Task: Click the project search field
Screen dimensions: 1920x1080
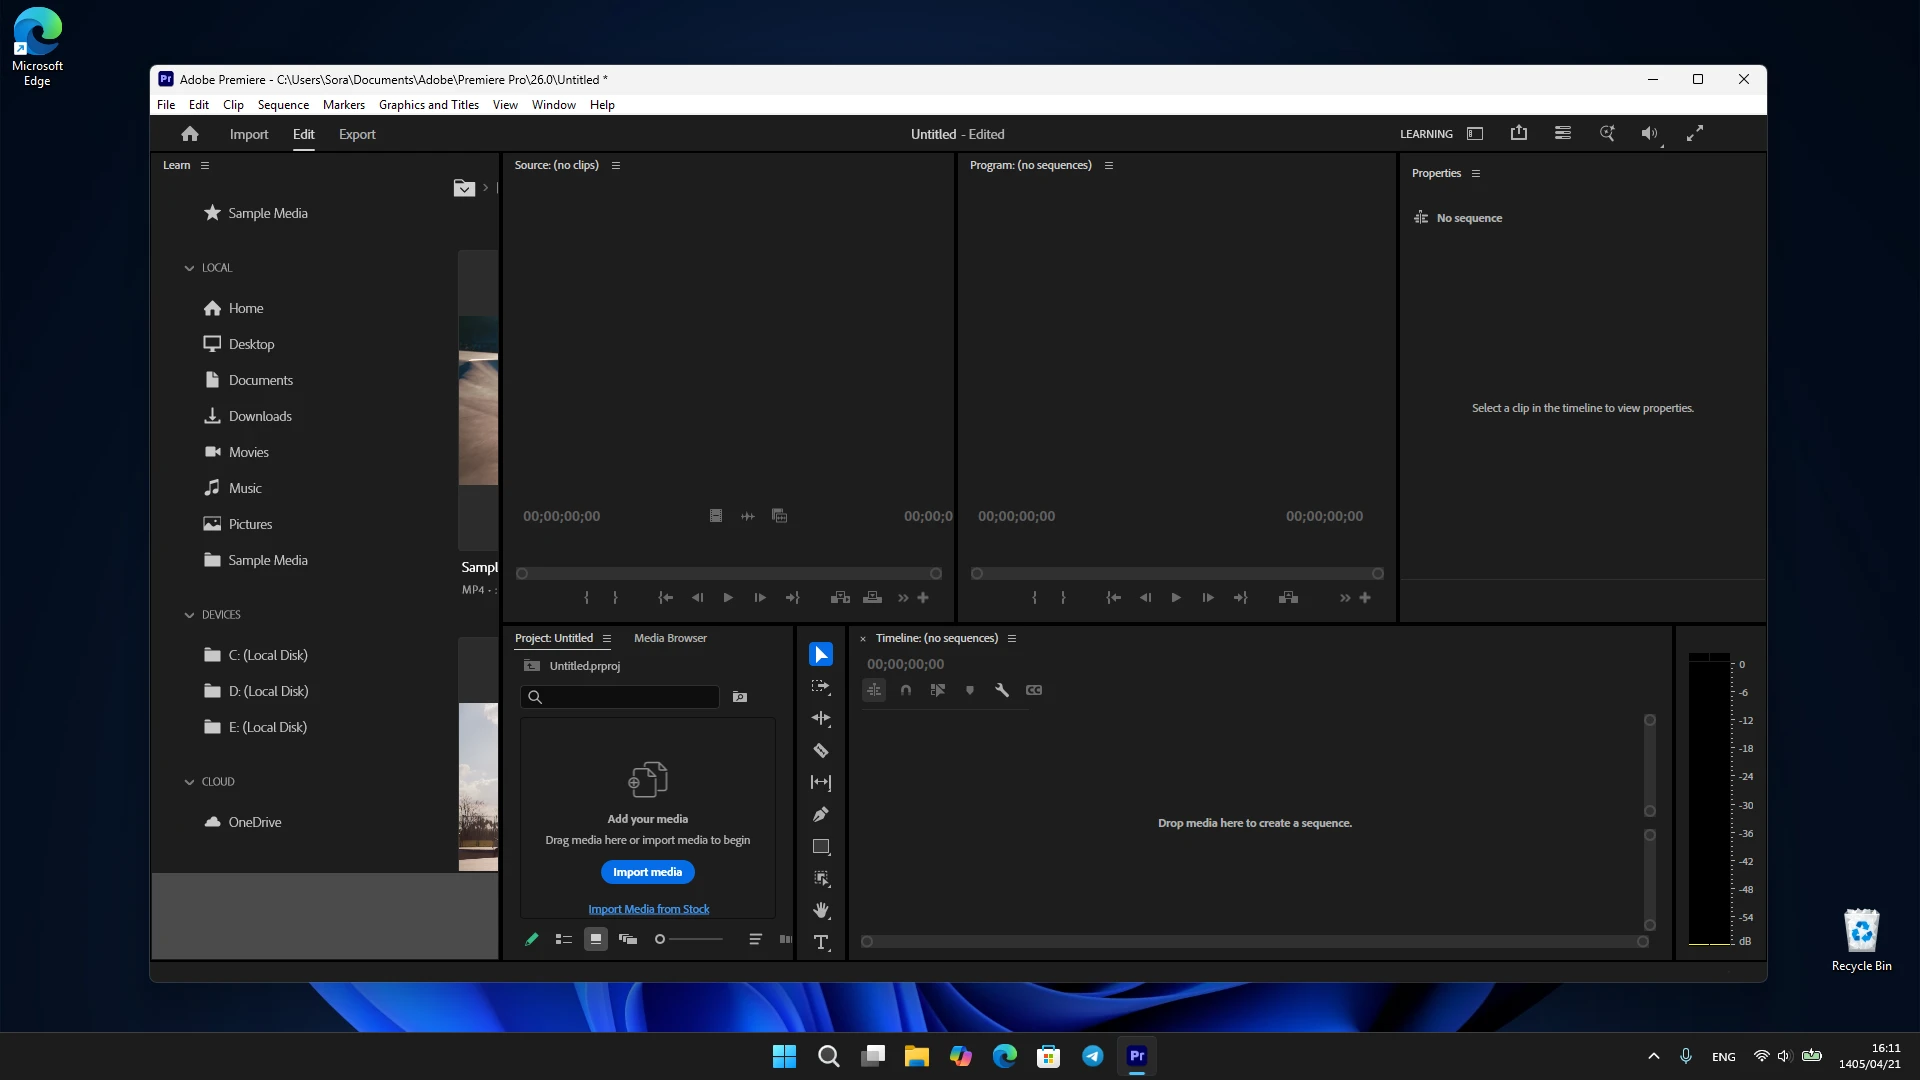Action: (620, 697)
